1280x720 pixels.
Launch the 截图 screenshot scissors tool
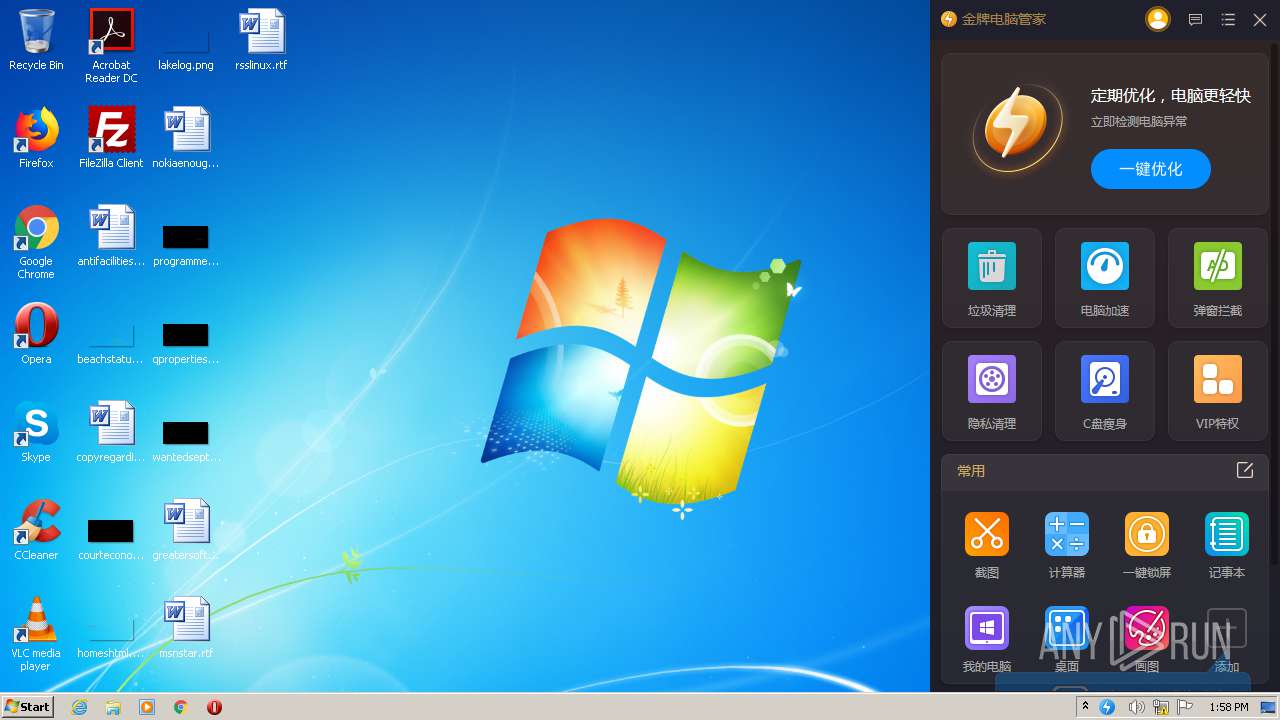pyautogui.click(x=986, y=545)
